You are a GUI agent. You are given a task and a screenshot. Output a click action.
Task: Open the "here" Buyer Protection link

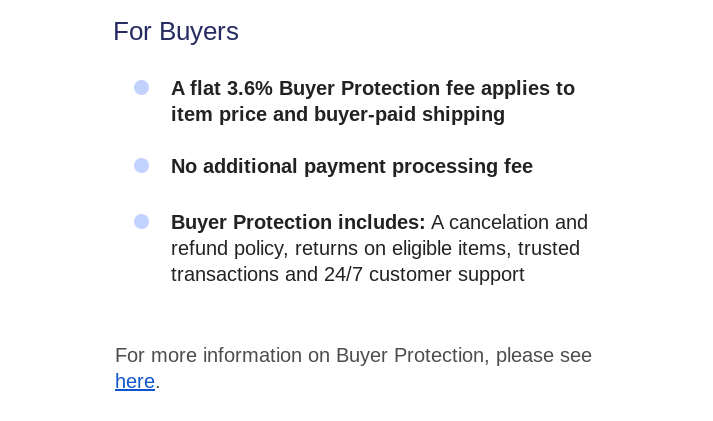(135, 381)
